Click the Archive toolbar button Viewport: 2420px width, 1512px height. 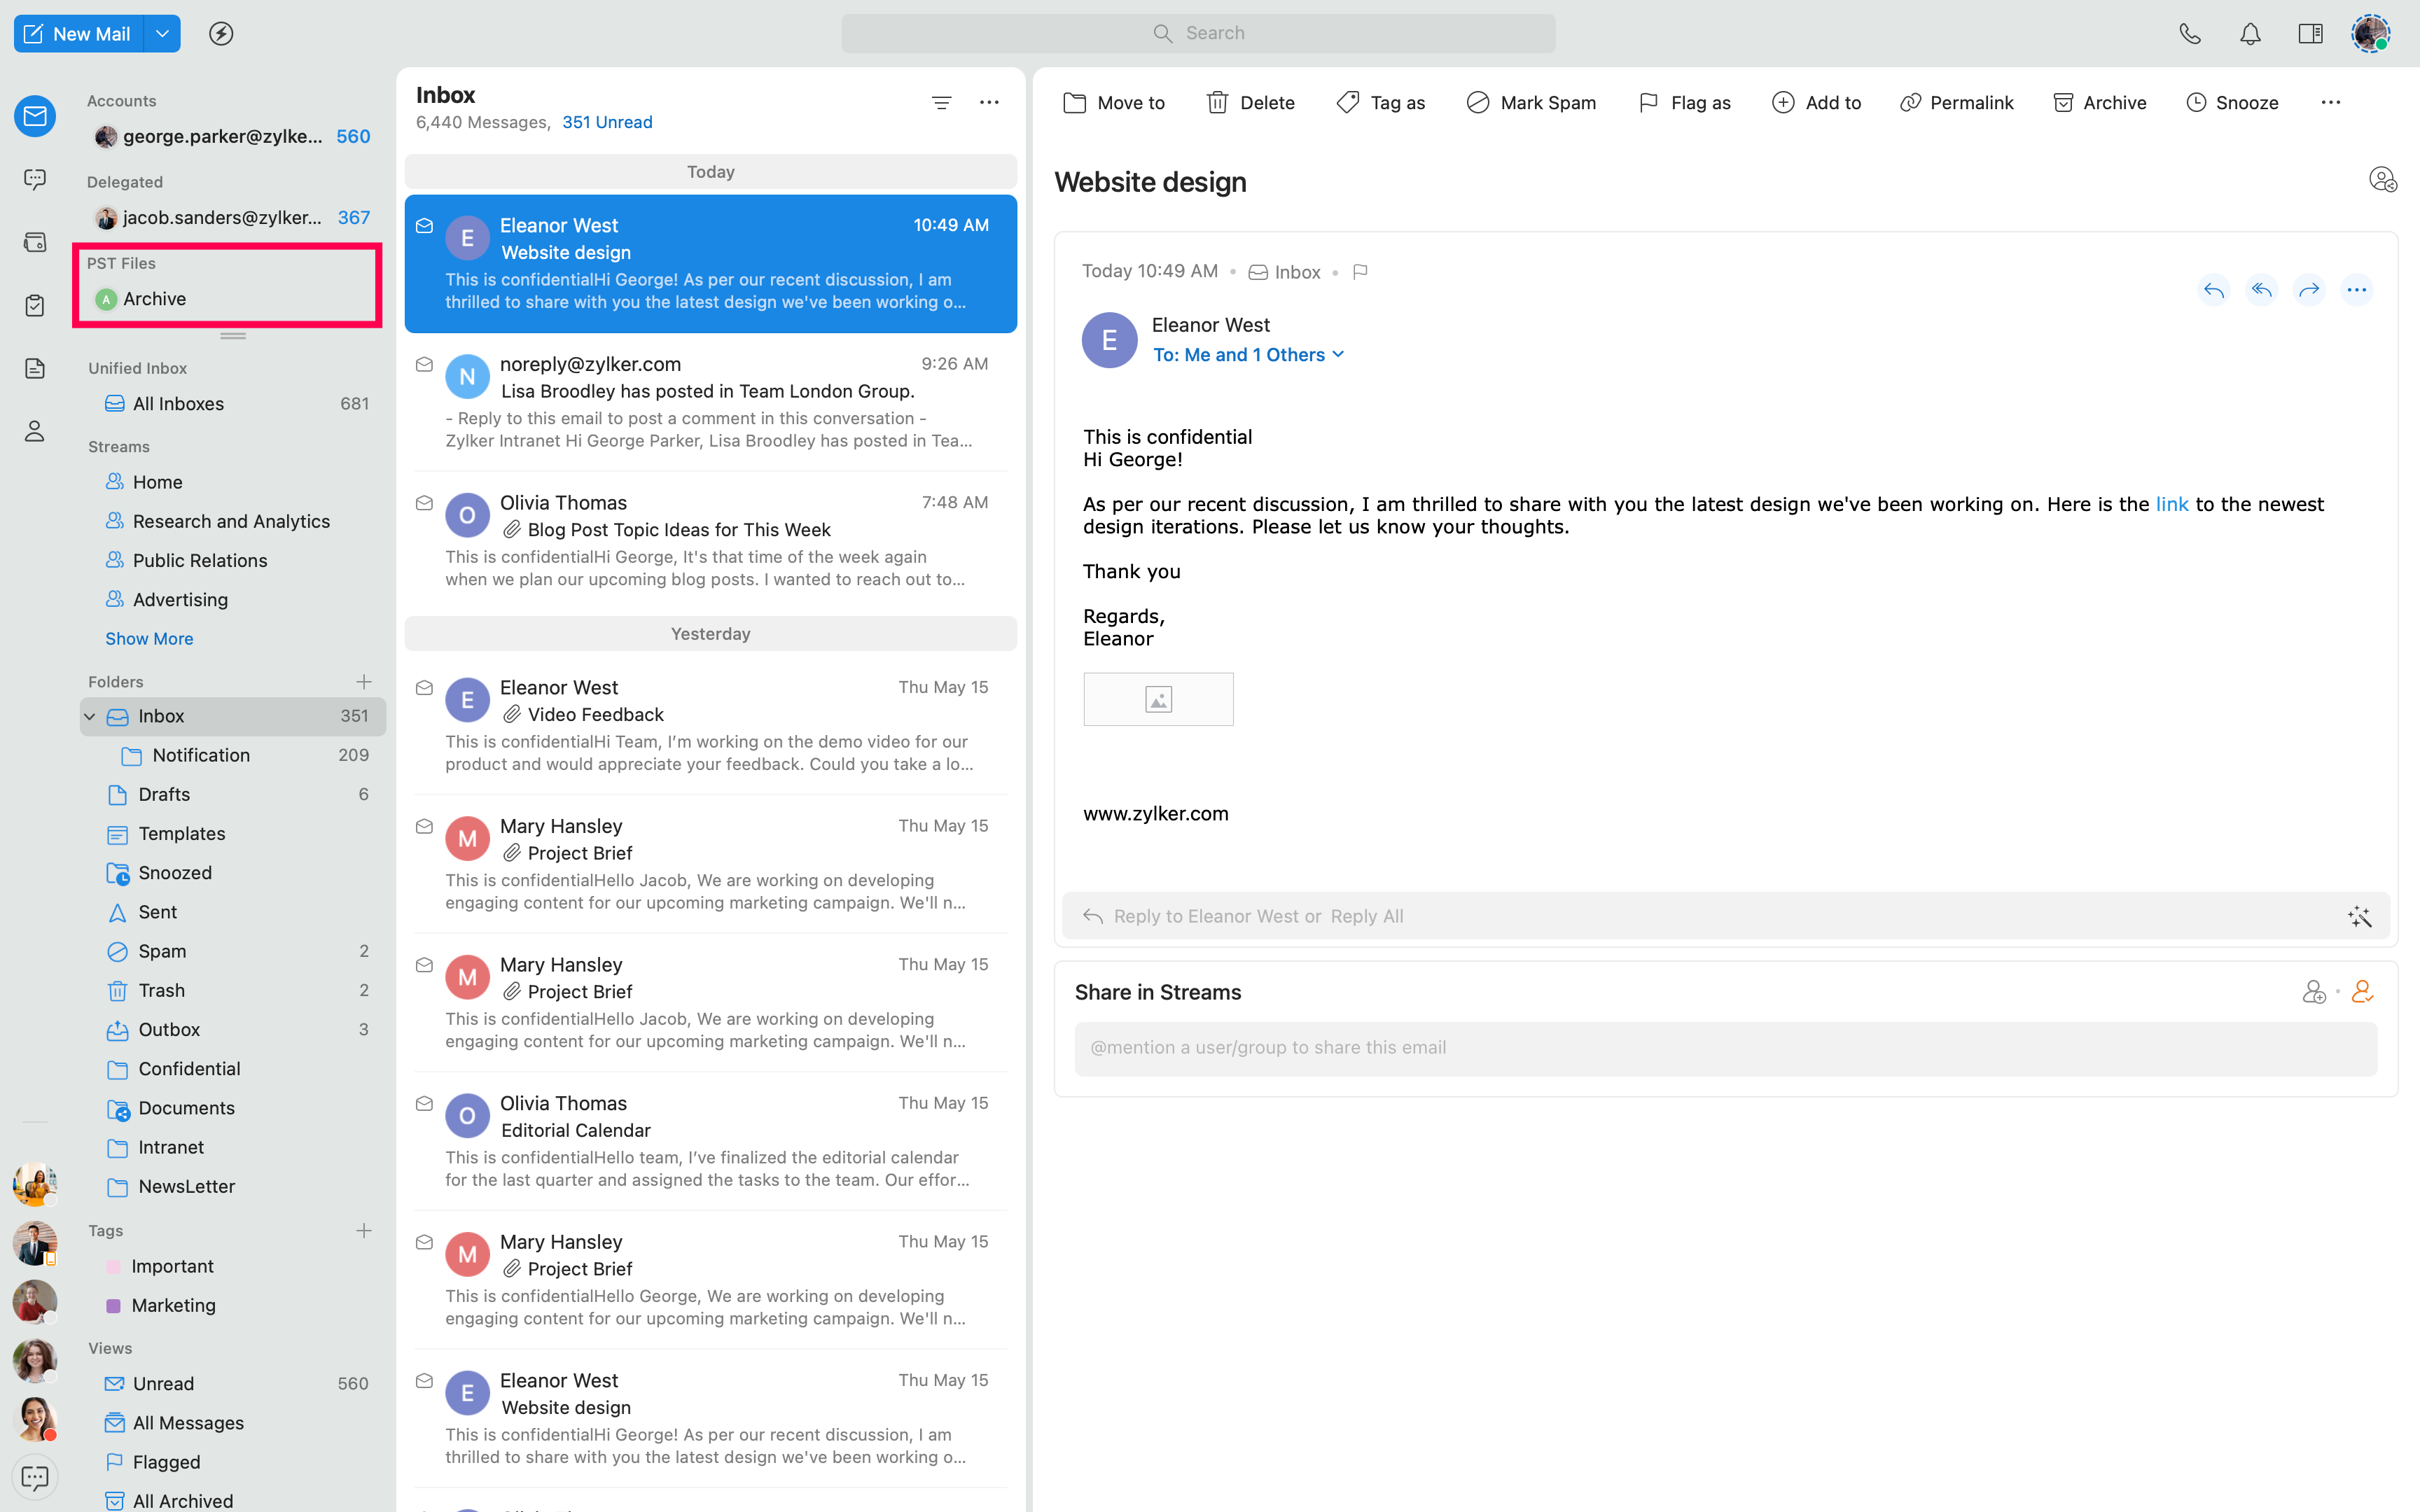point(2100,102)
